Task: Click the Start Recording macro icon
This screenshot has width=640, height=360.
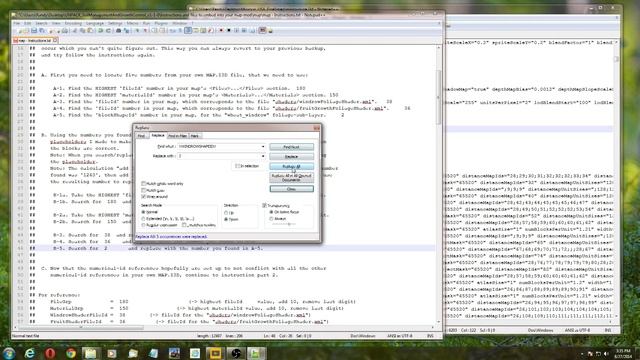Action: (x=221, y=31)
